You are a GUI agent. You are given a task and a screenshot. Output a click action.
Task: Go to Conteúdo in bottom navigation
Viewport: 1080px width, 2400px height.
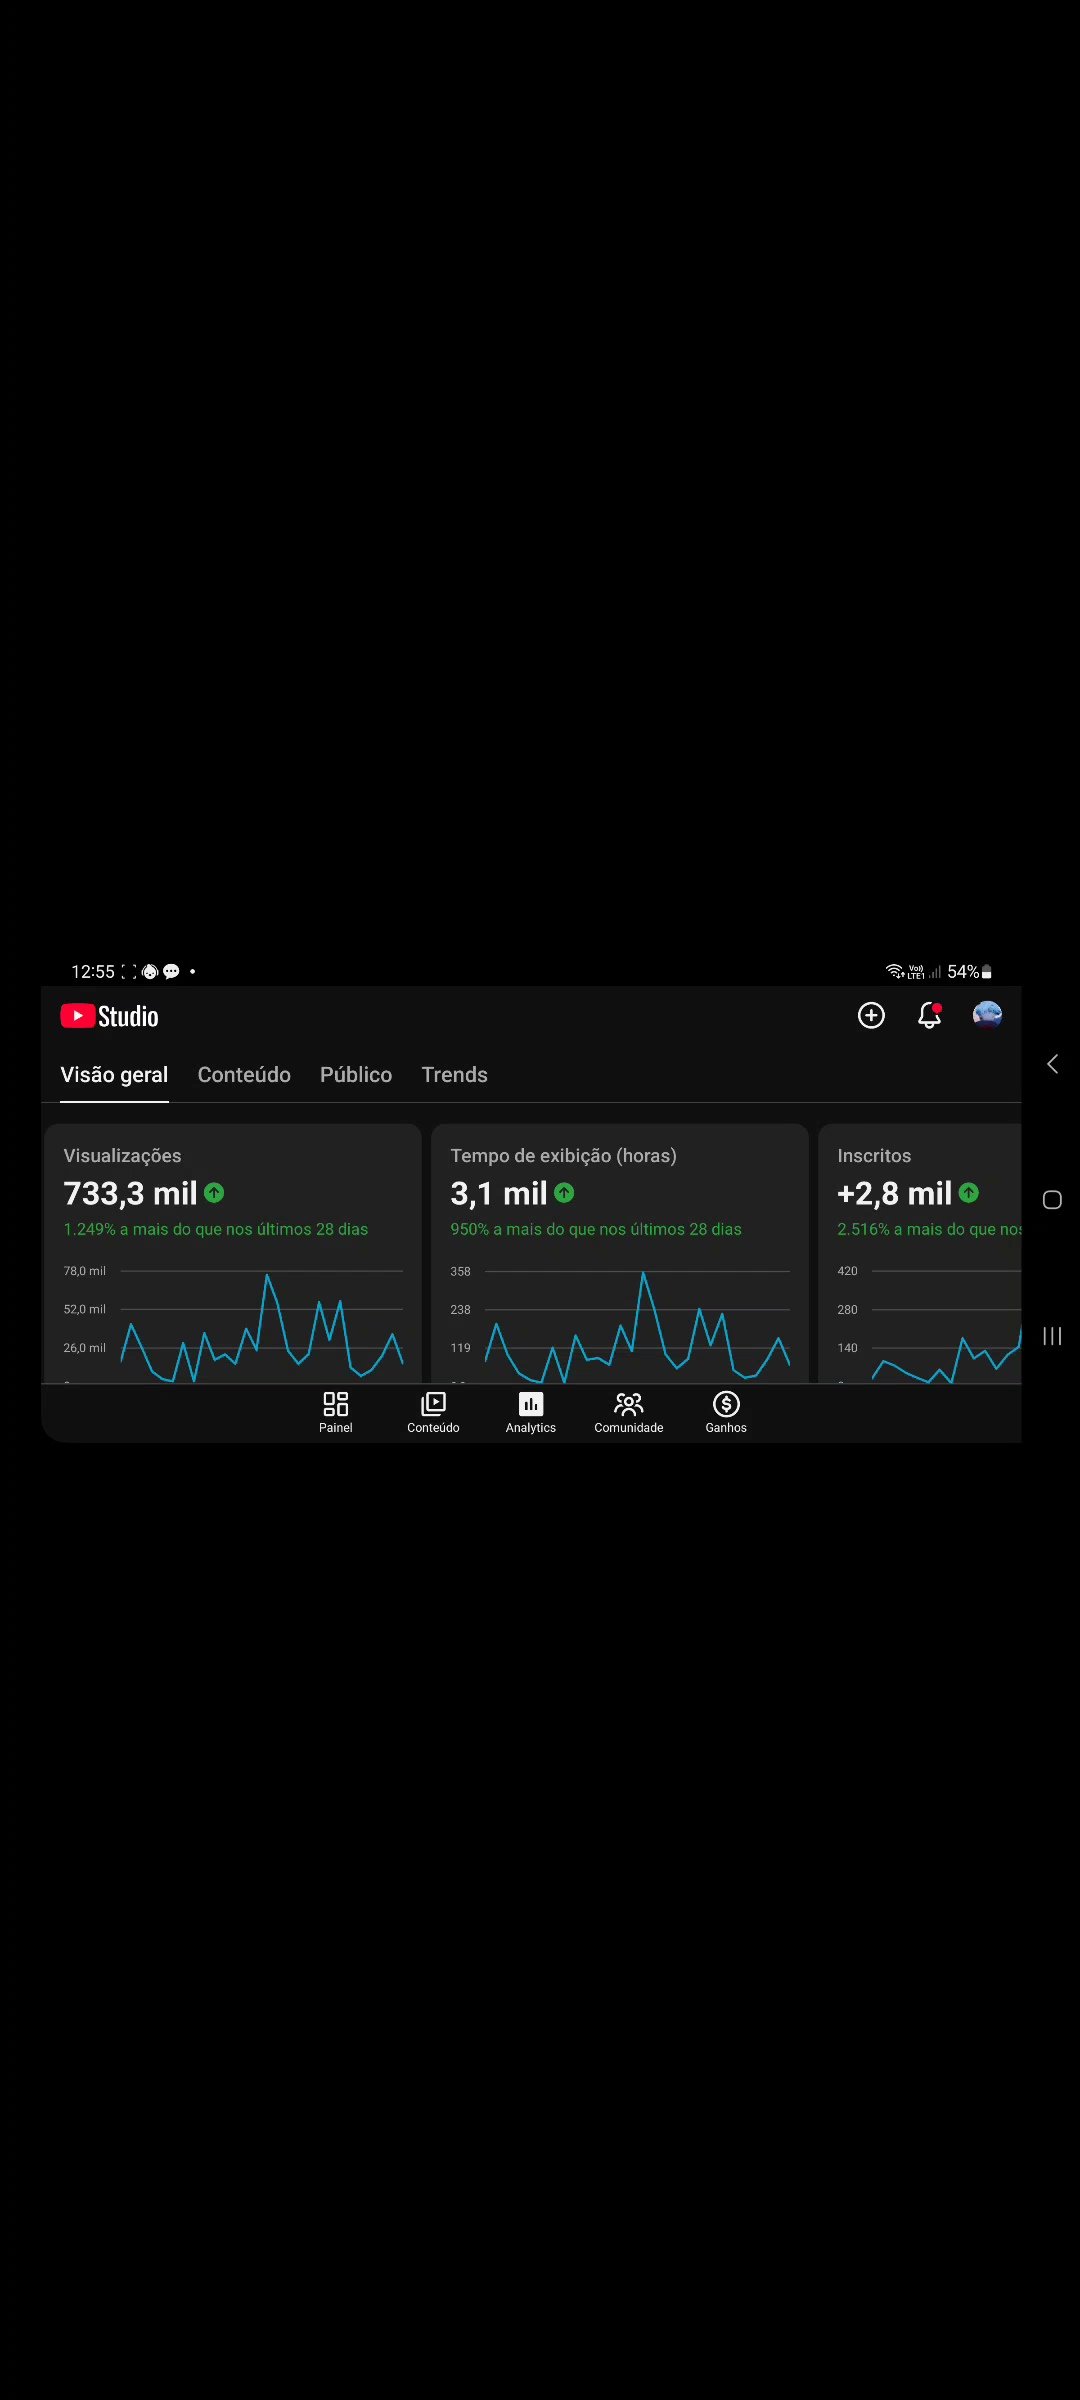point(433,1412)
